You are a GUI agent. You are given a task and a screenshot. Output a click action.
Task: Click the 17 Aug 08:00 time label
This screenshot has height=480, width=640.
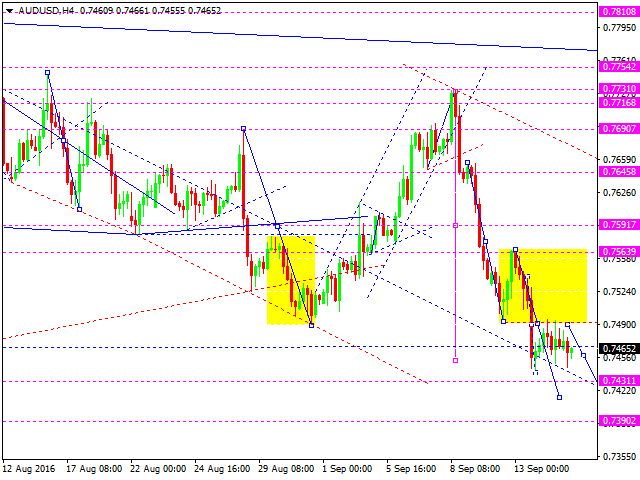click(94, 469)
